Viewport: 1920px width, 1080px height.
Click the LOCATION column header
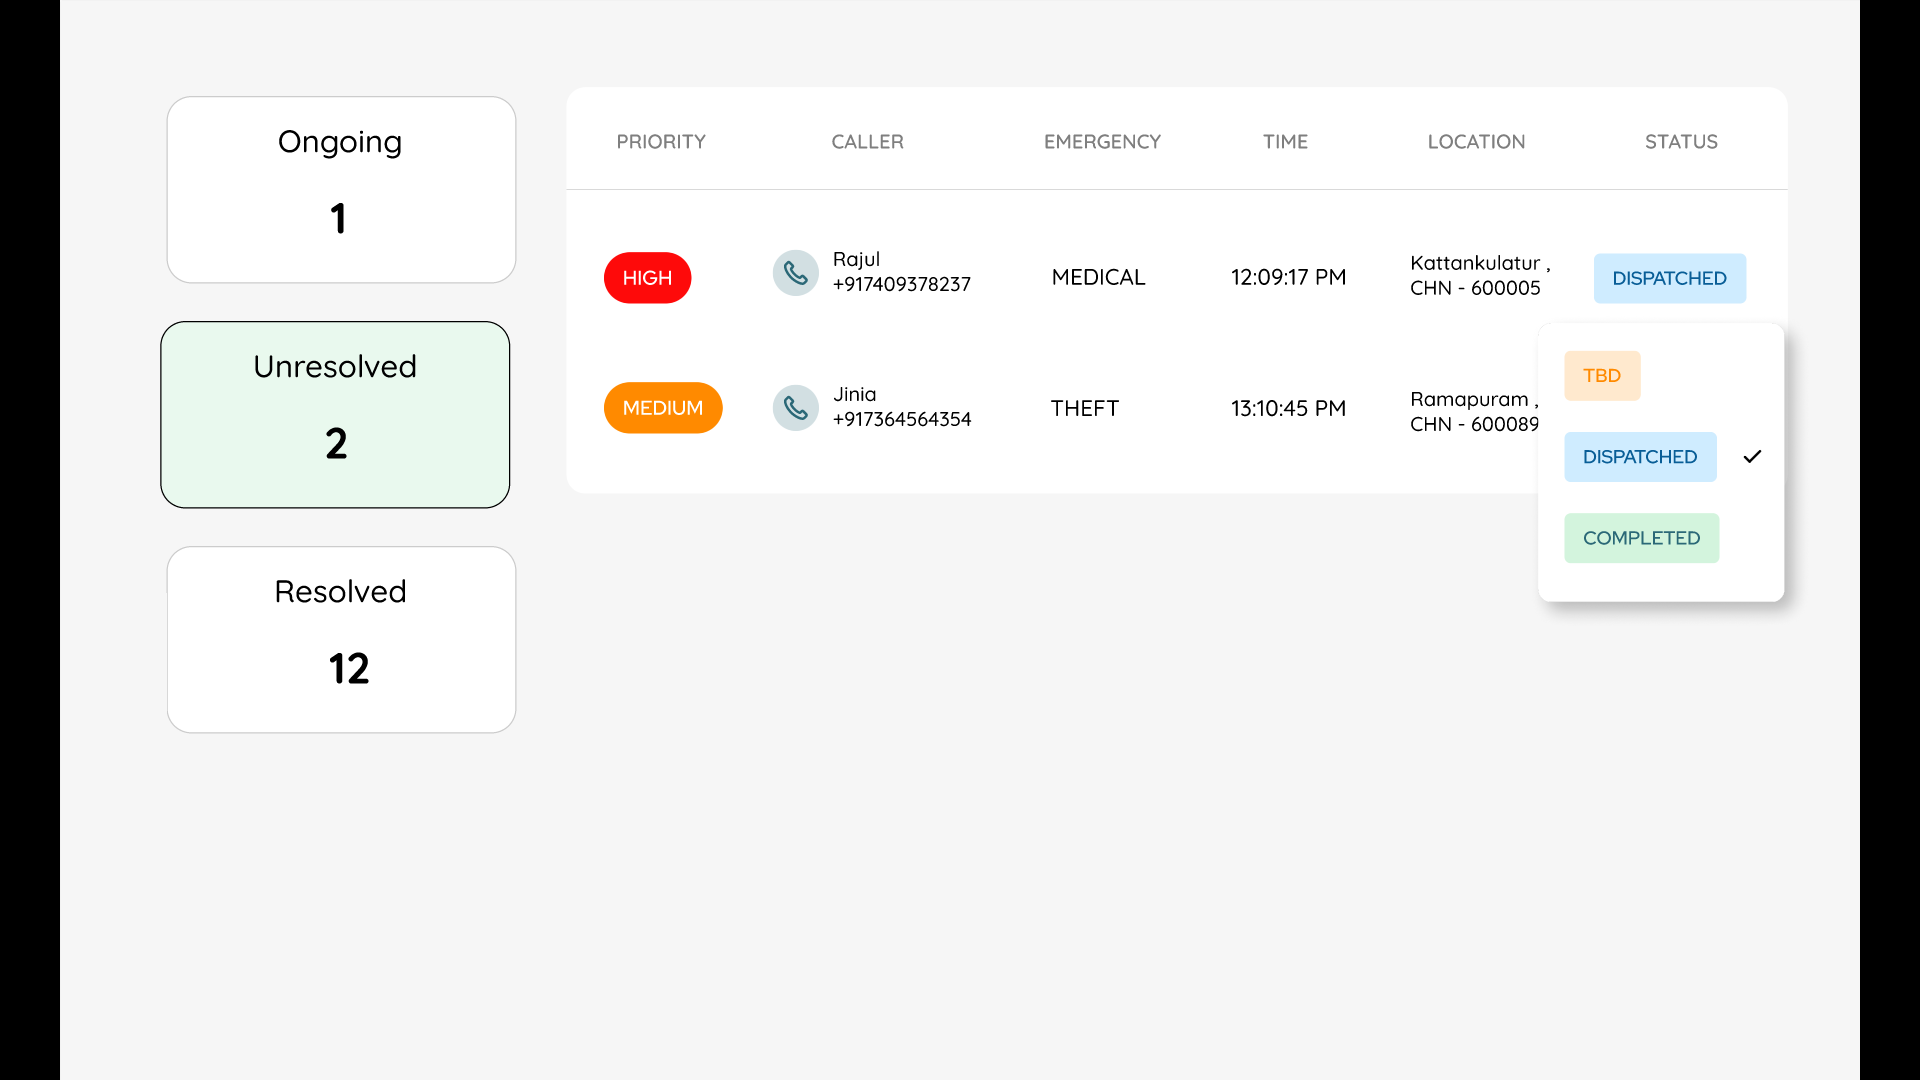(x=1476, y=141)
